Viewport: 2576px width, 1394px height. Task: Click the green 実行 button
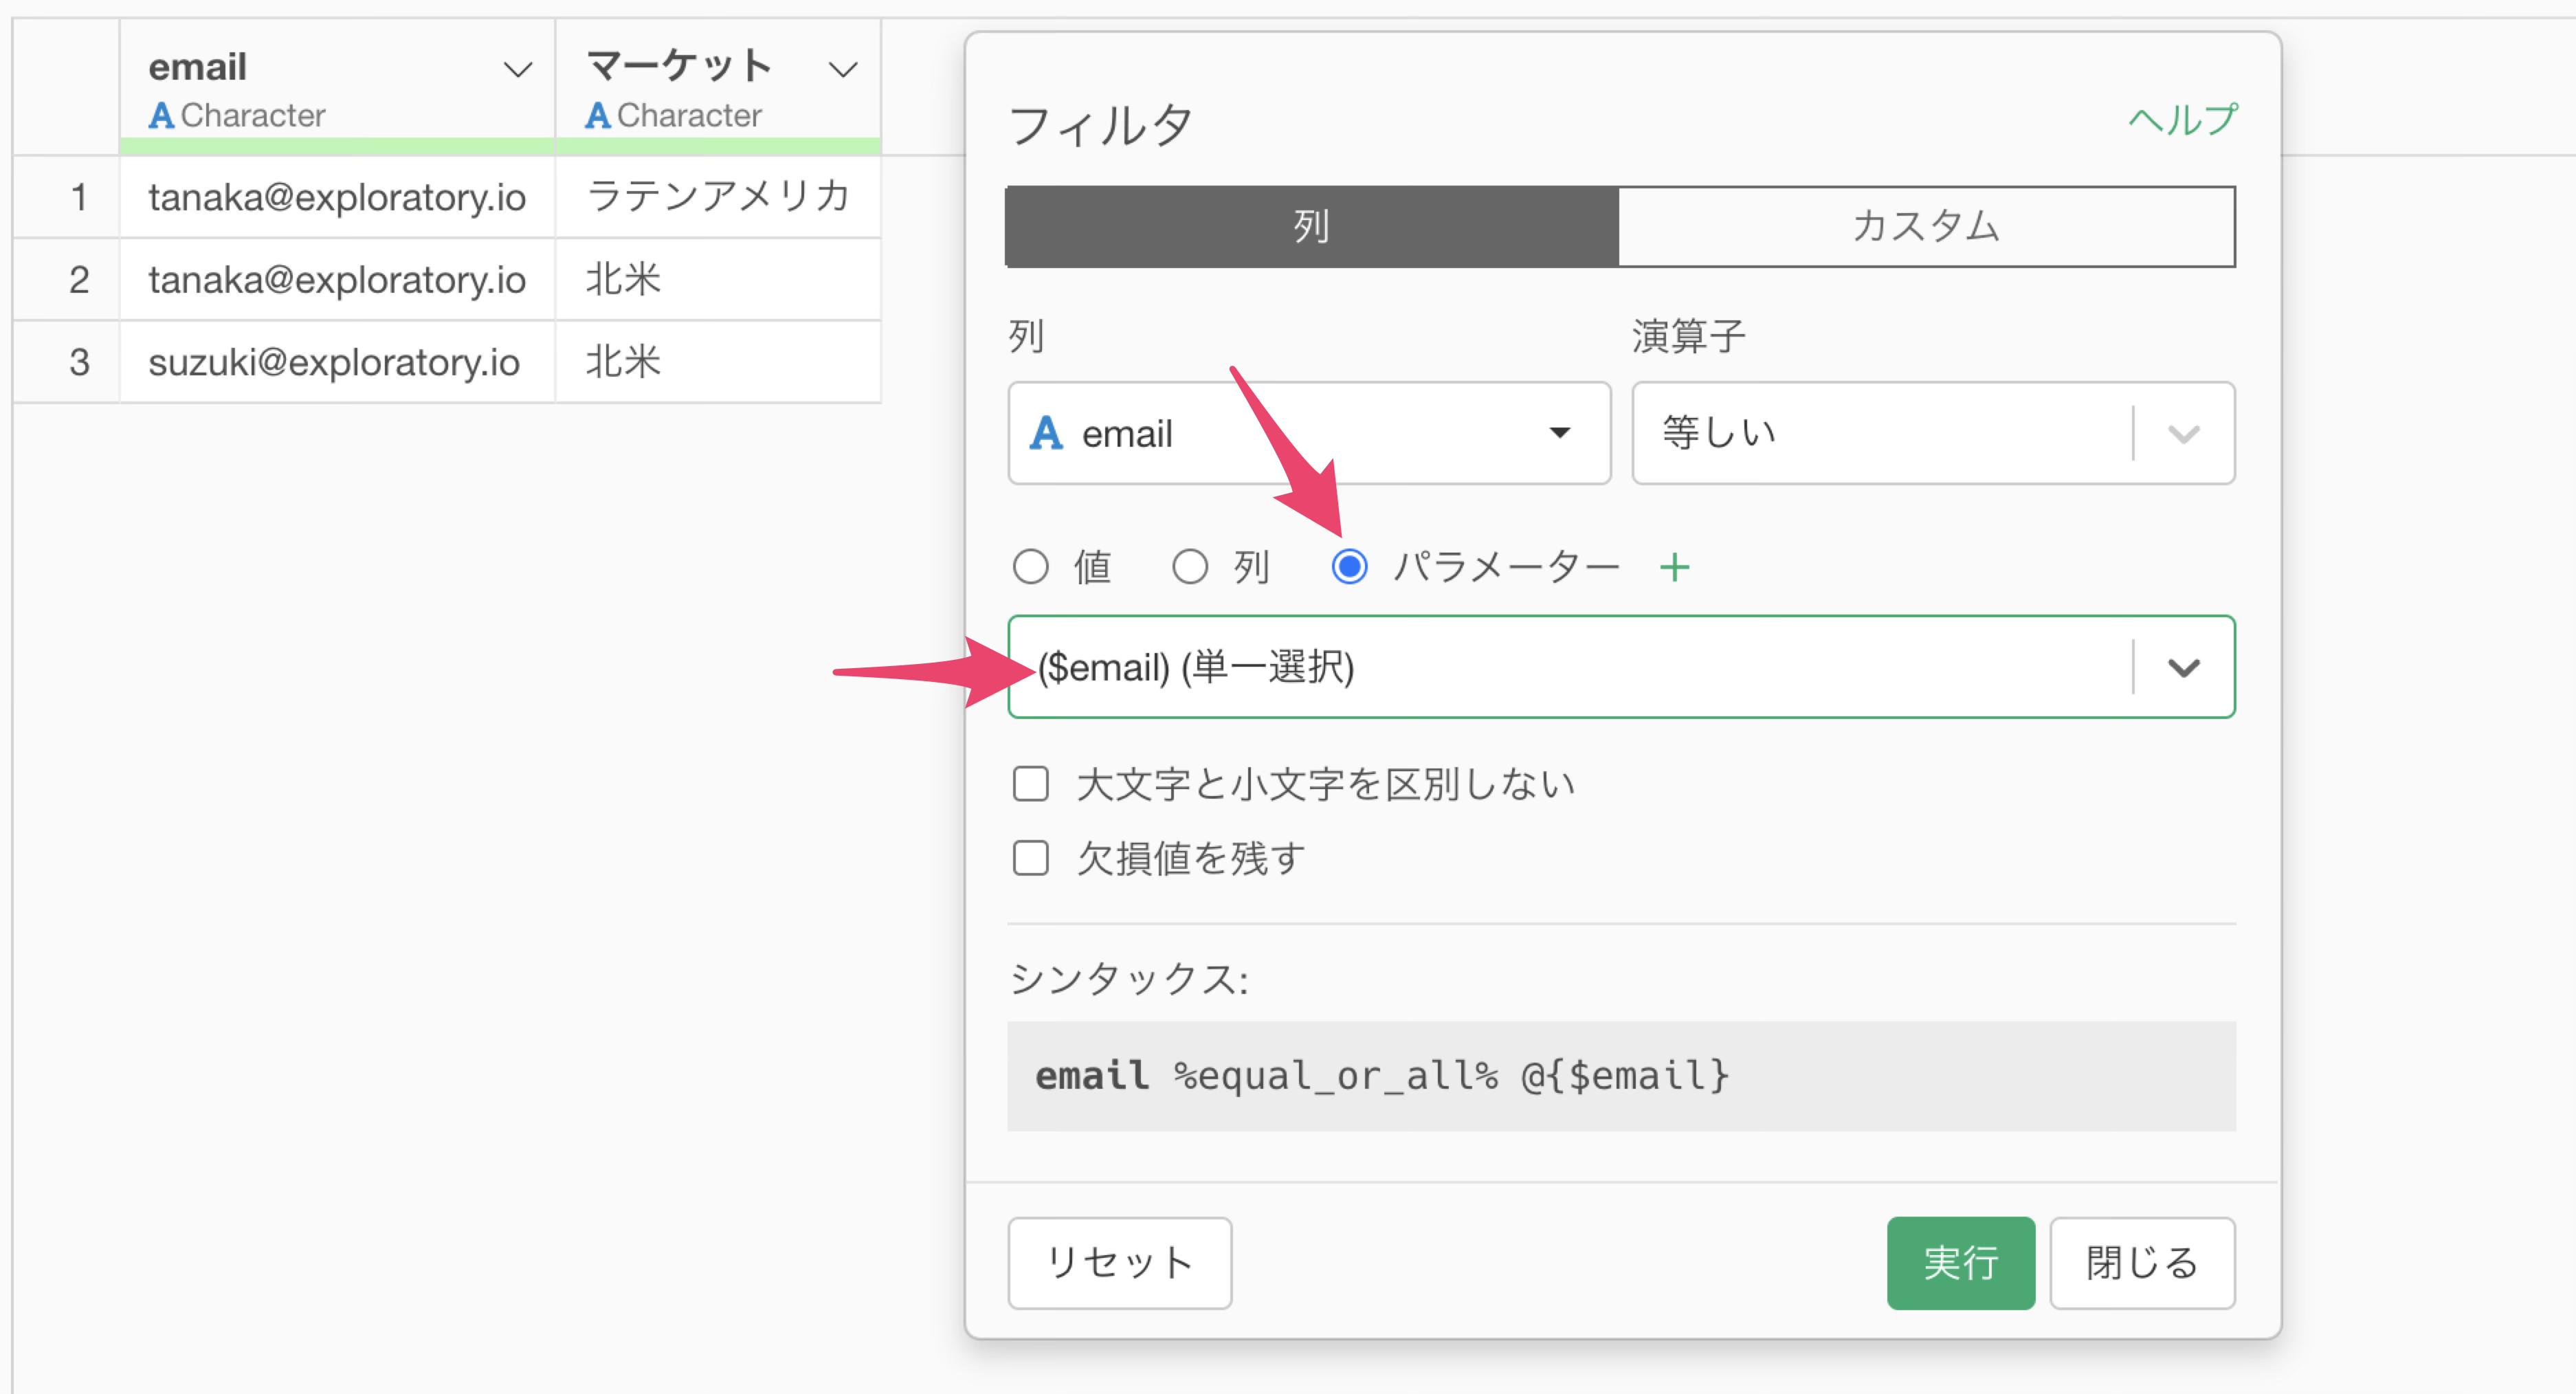tap(1960, 1263)
